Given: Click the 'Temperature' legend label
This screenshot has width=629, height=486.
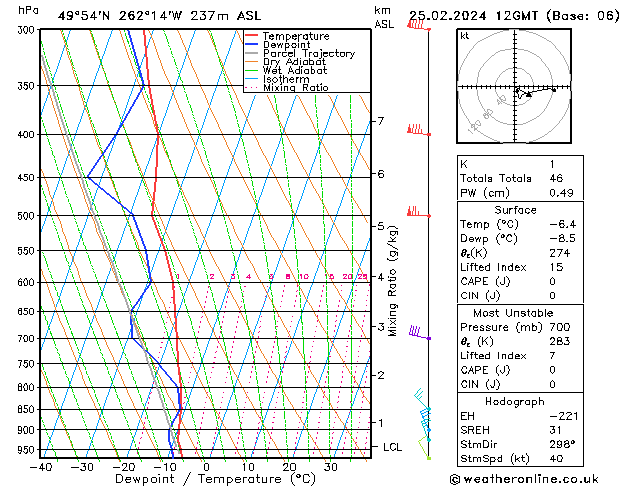Looking at the screenshot, I should coord(296,36).
